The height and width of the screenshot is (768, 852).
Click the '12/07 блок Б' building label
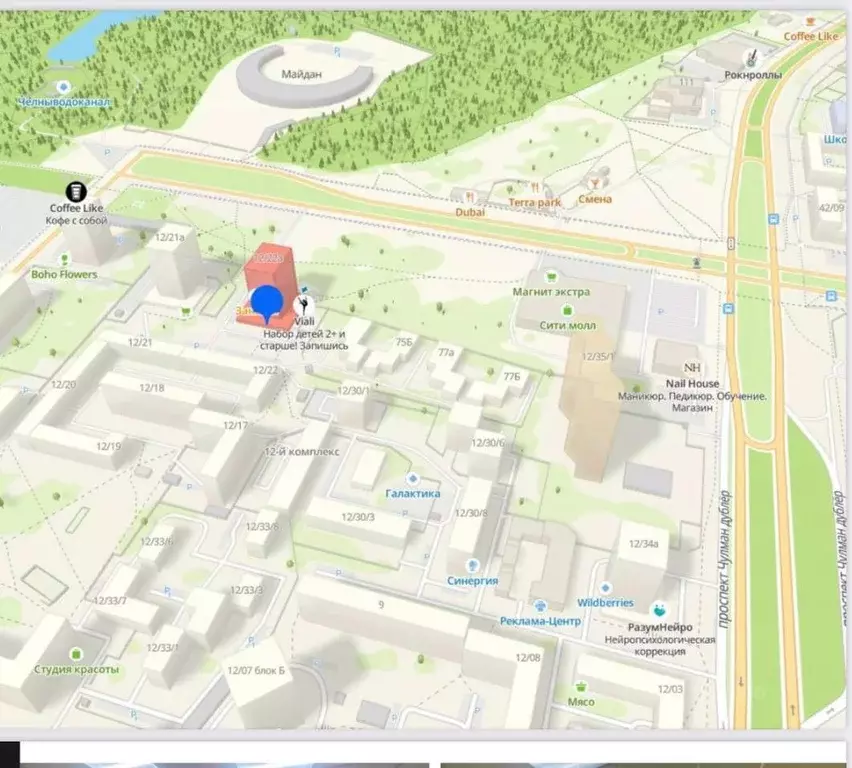coord(256,670)
